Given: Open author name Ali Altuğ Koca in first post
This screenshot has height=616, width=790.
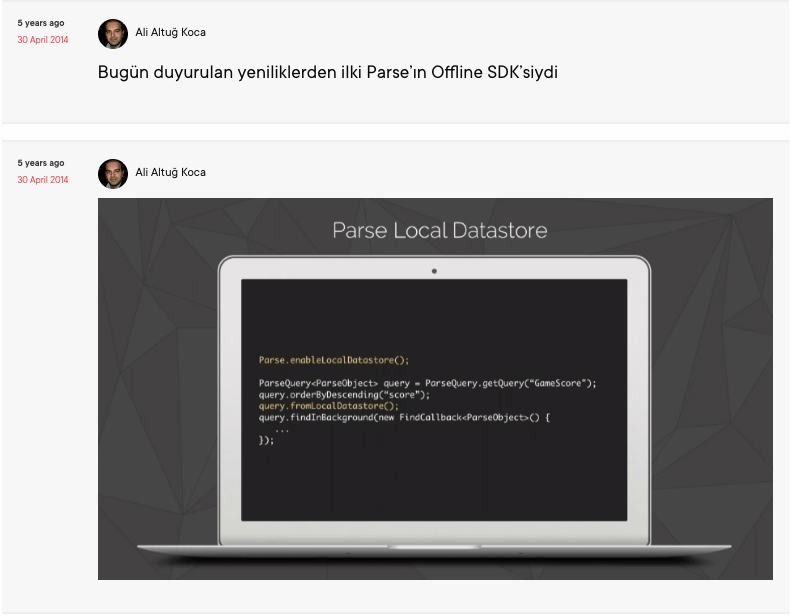Looking at the screenshot, I should pyautogui.click(x=170, y=32).
